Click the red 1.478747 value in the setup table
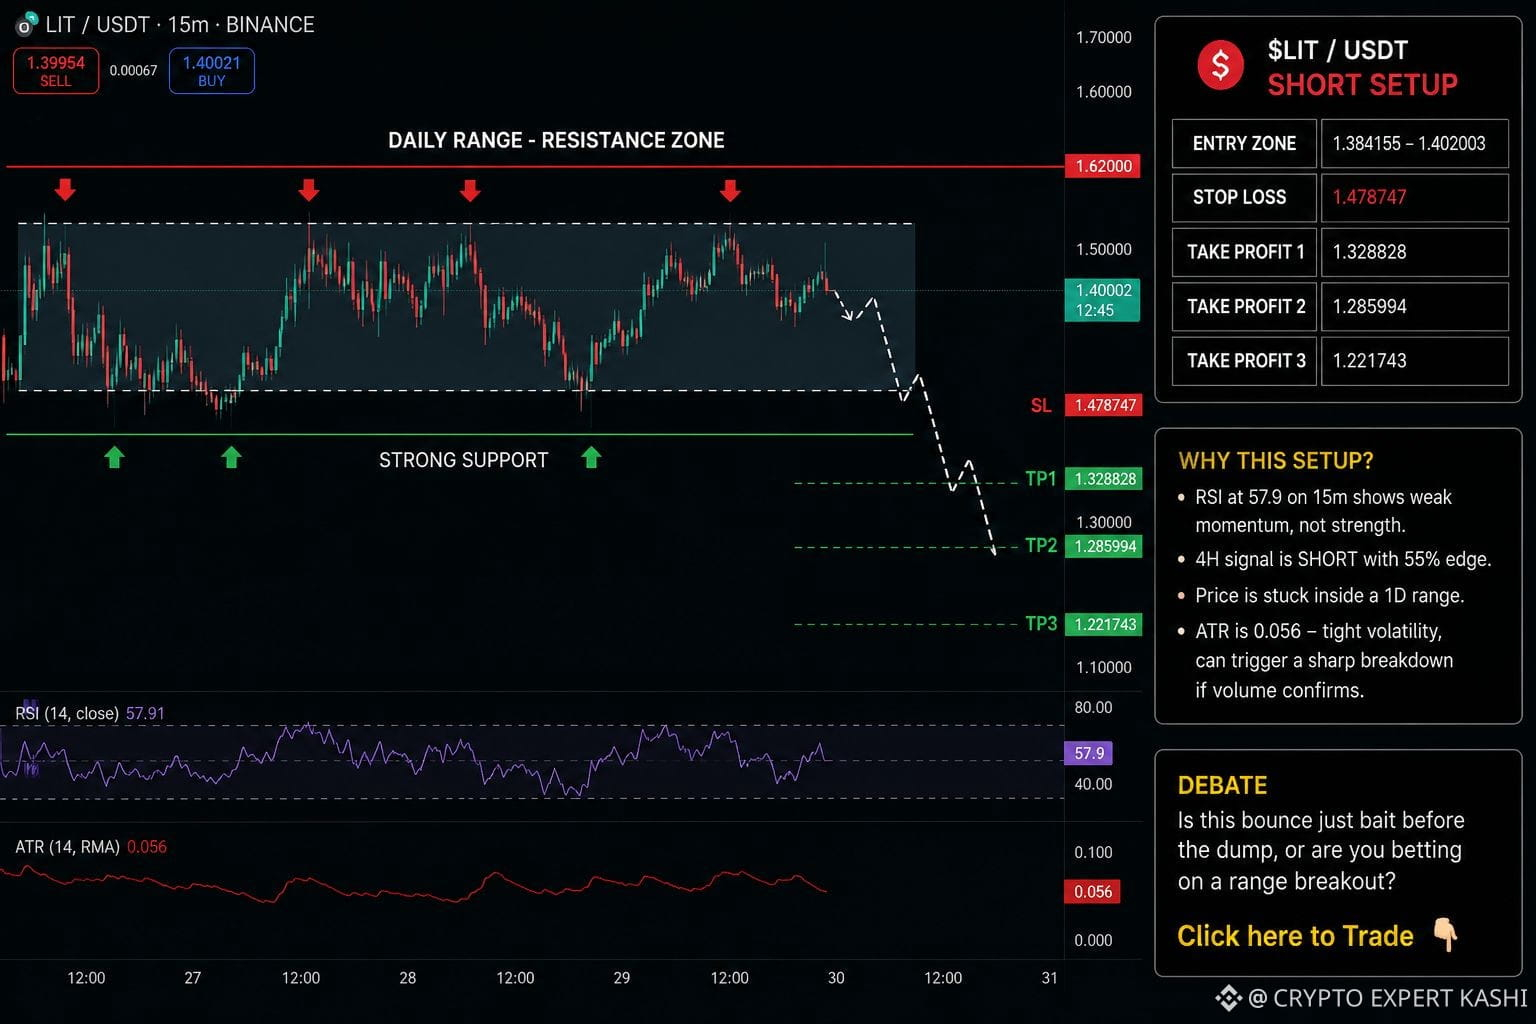 pyautogui.click(x=1369, y=197)
